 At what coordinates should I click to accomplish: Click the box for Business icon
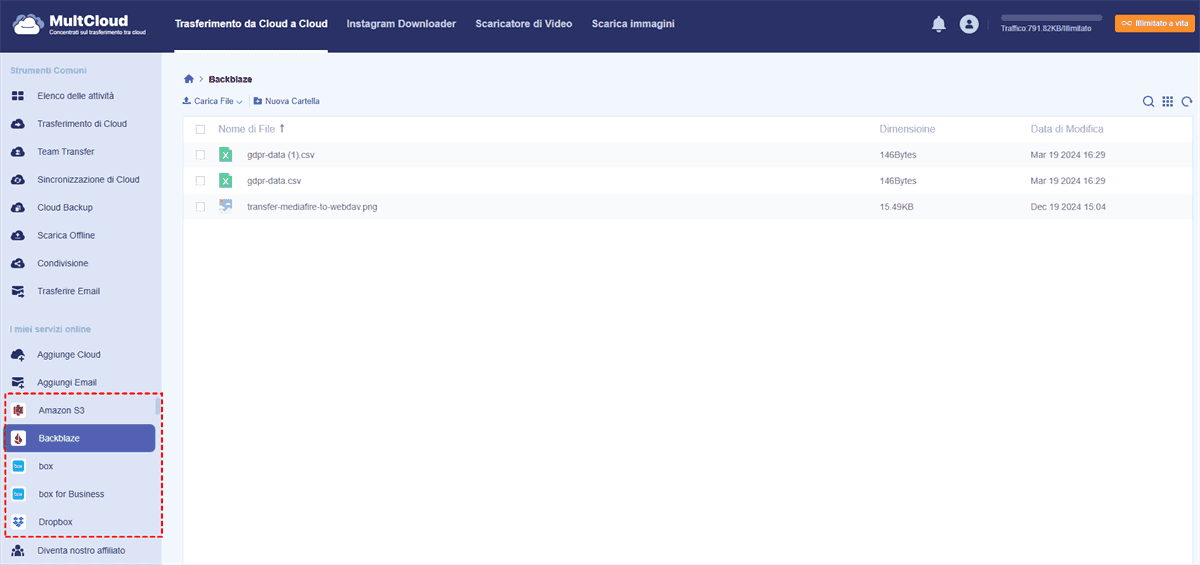pos(18,494)
